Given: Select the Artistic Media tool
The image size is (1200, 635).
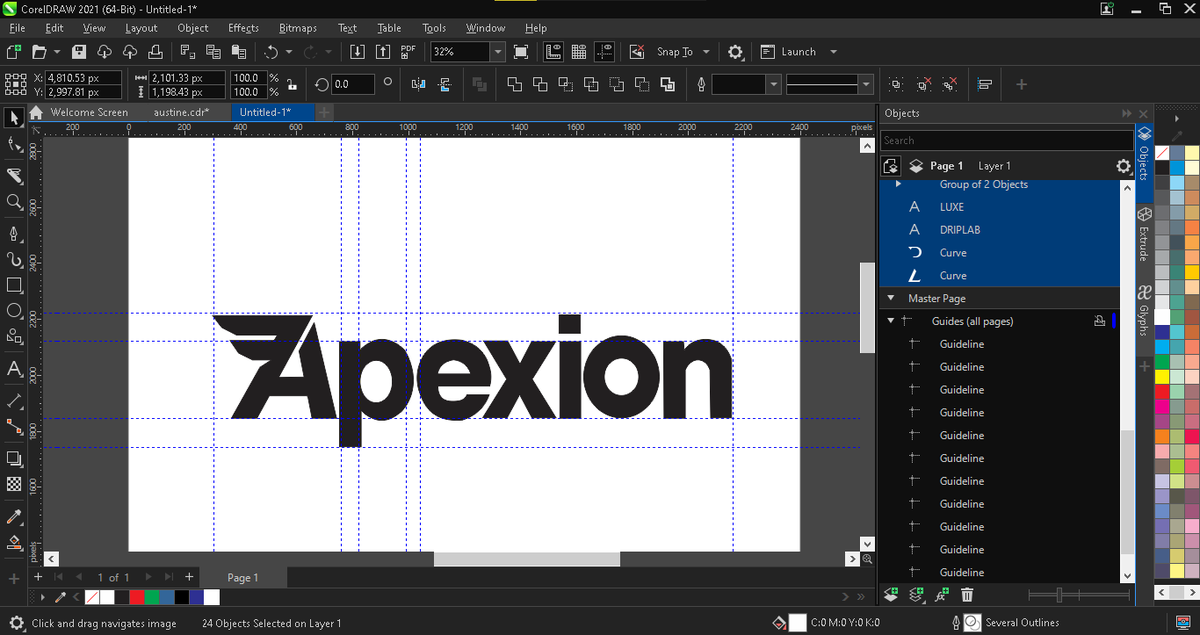Looking at the screenshot, I should pyautogui.click(x=14, y=260).
